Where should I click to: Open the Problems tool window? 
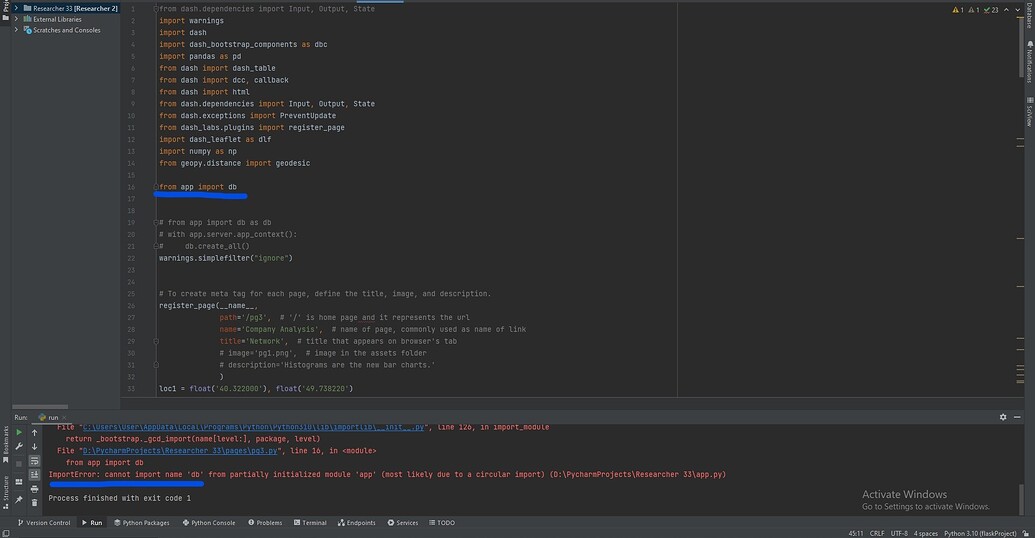pos(265,523)
